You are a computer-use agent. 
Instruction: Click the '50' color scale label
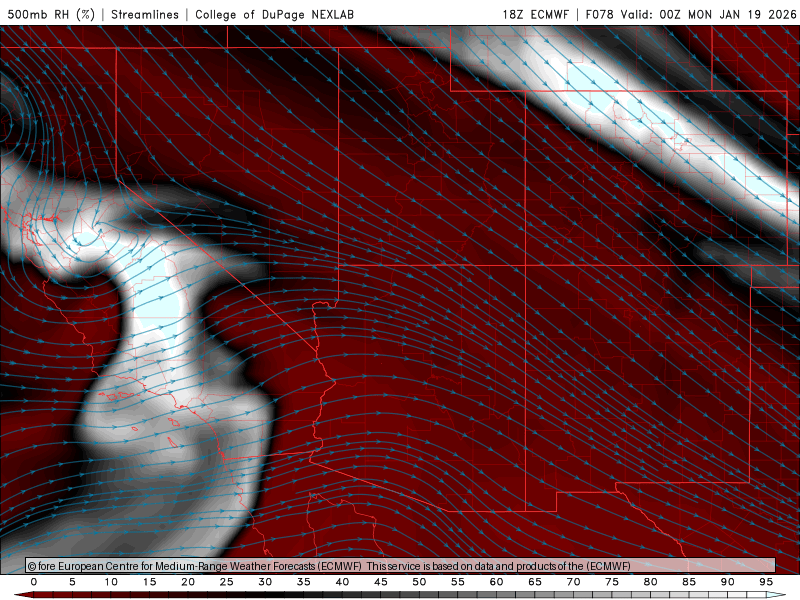point(419,582)
